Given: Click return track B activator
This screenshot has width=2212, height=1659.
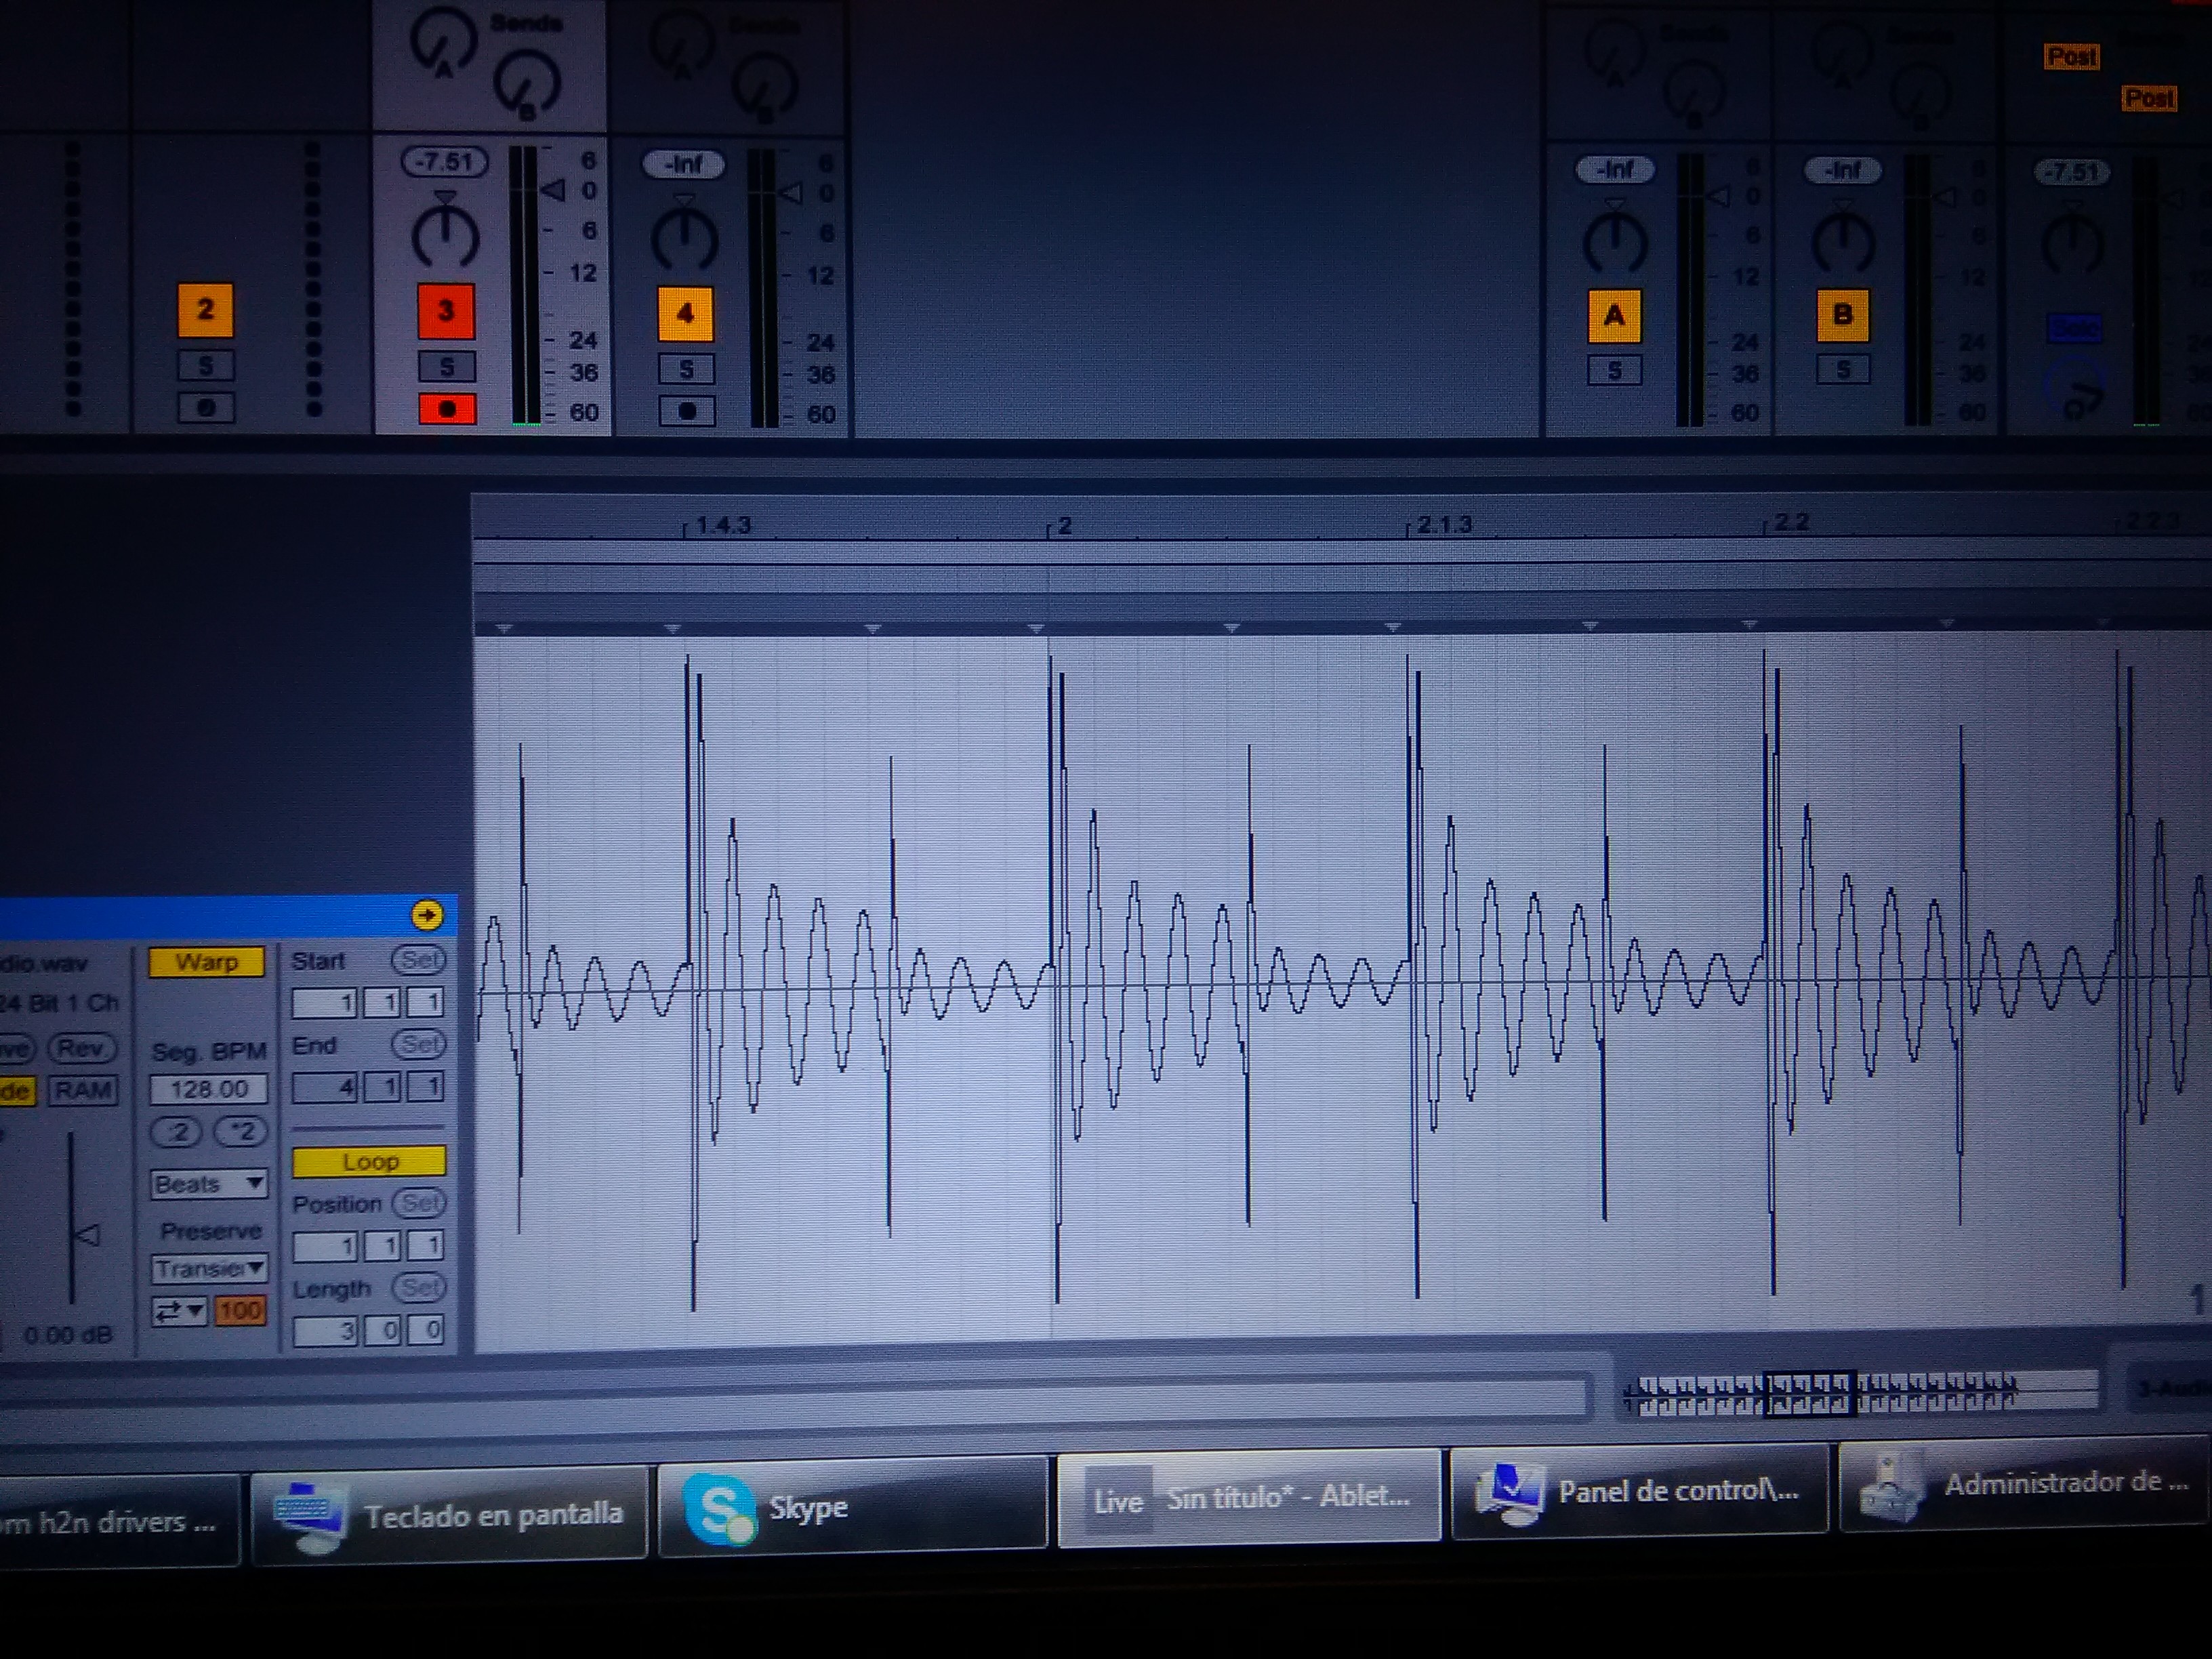Looking at the screenshot, I should 1842,315.
